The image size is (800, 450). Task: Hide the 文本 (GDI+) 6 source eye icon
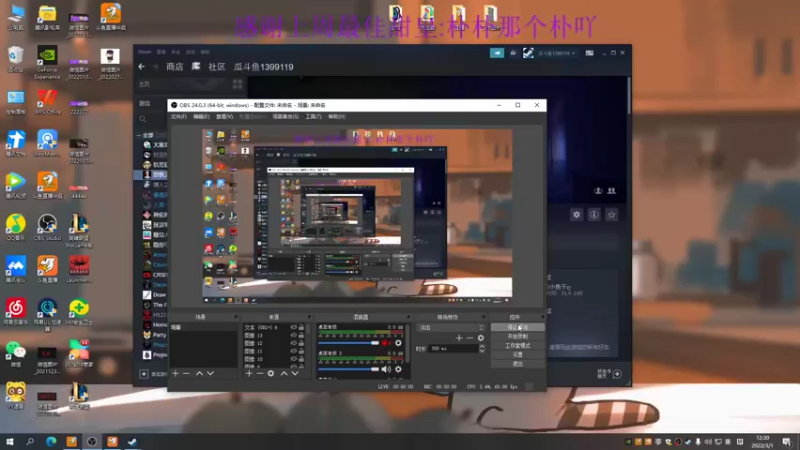pos(293,328)
